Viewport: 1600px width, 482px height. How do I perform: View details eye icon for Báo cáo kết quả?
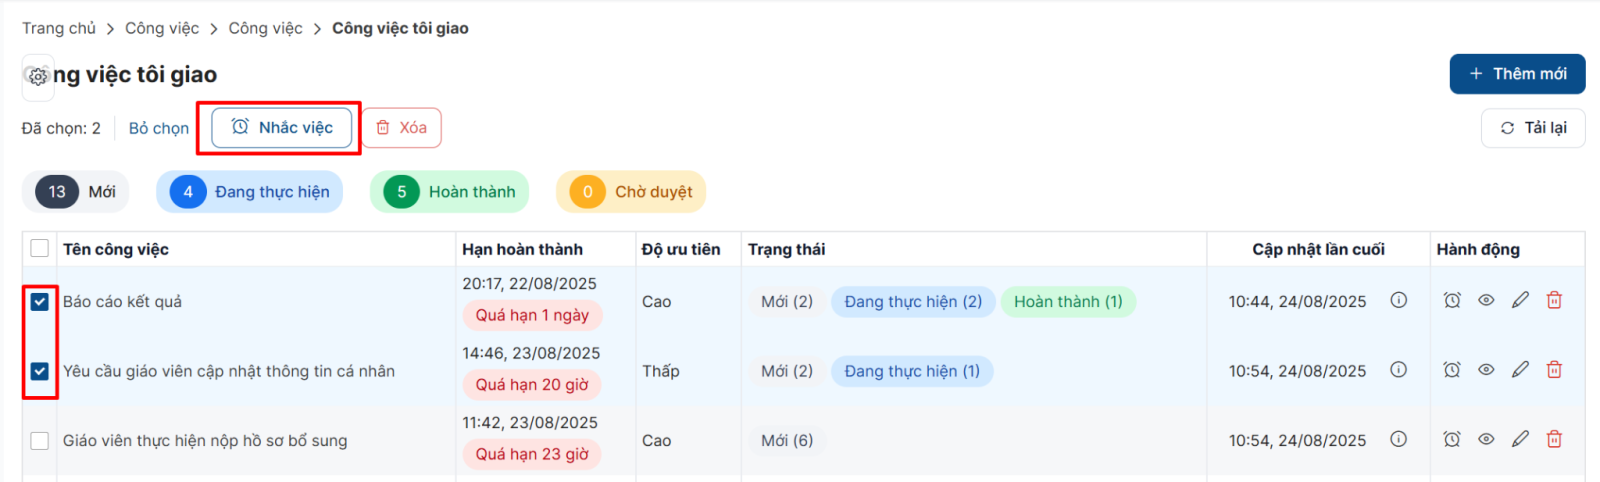point(1486,300)
